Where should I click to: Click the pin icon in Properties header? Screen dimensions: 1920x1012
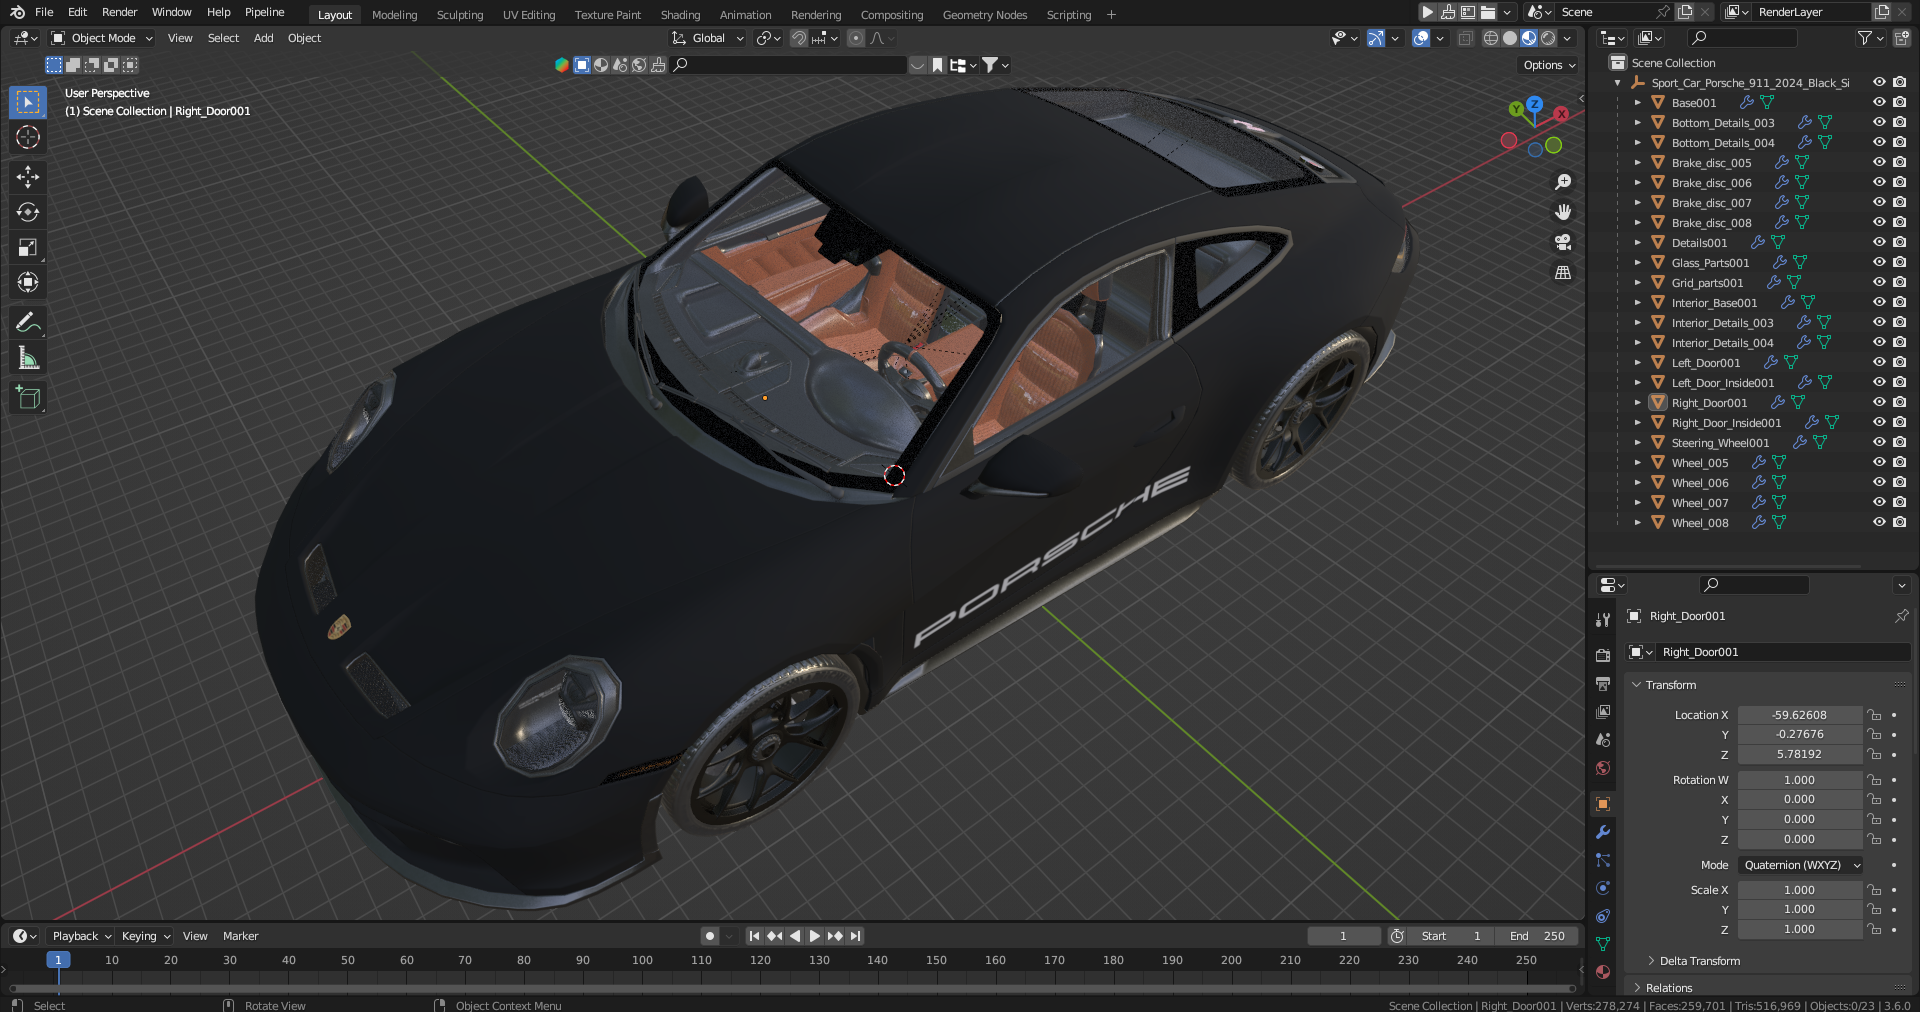point(1901,616)
